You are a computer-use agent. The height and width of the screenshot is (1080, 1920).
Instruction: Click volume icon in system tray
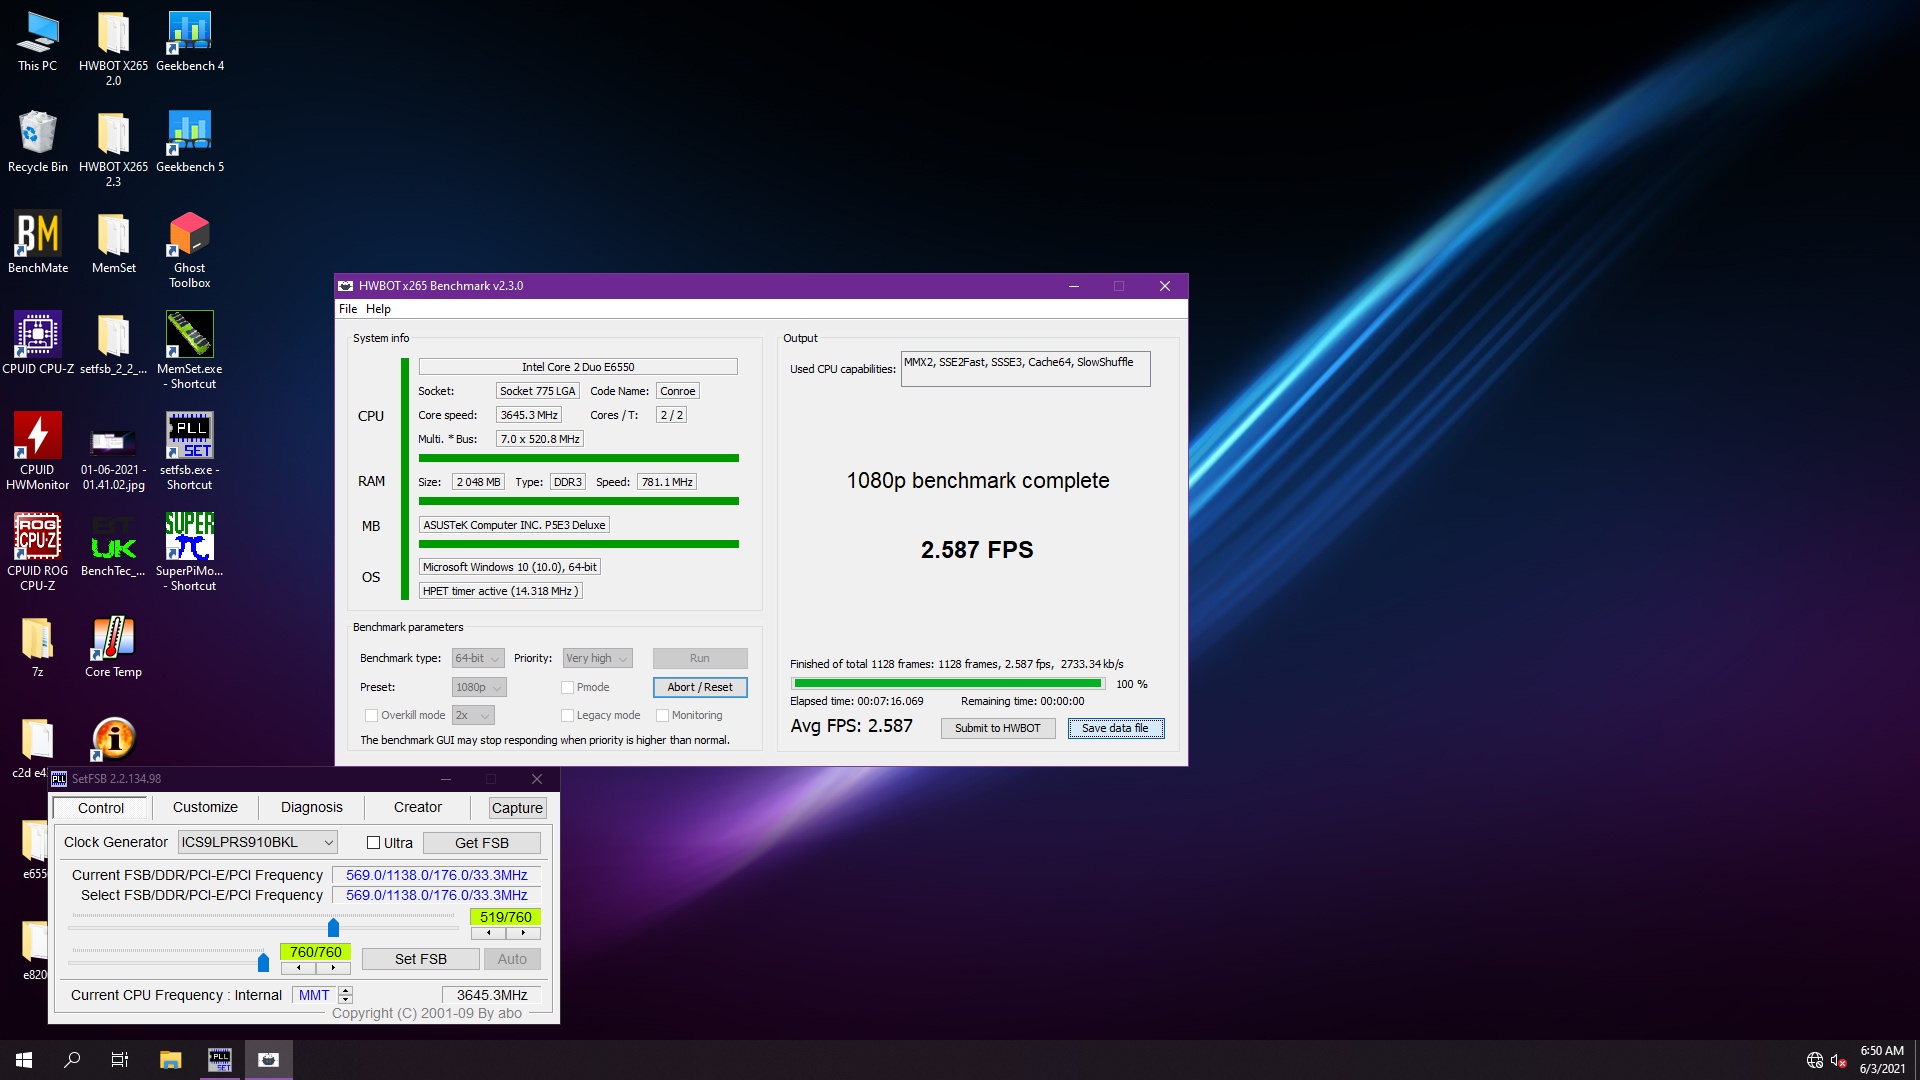click(x=1838, y=1060)
